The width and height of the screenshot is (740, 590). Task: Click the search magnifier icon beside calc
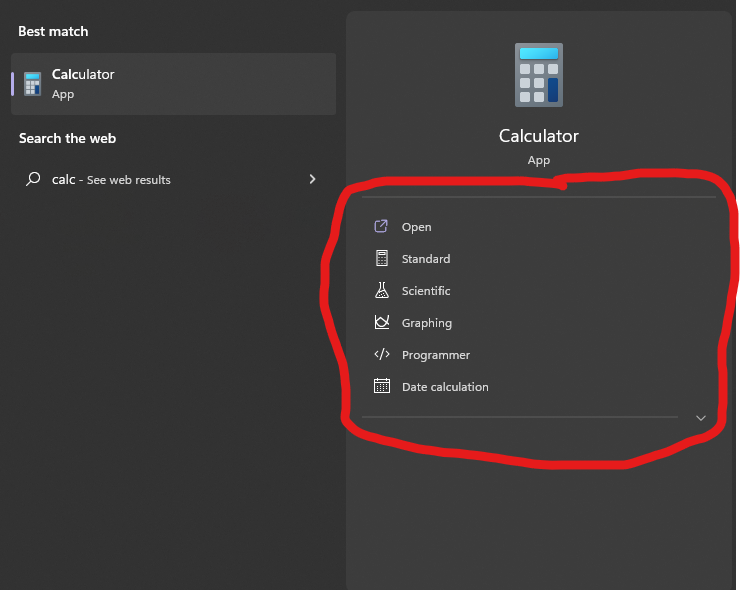[x=33, y=179]
